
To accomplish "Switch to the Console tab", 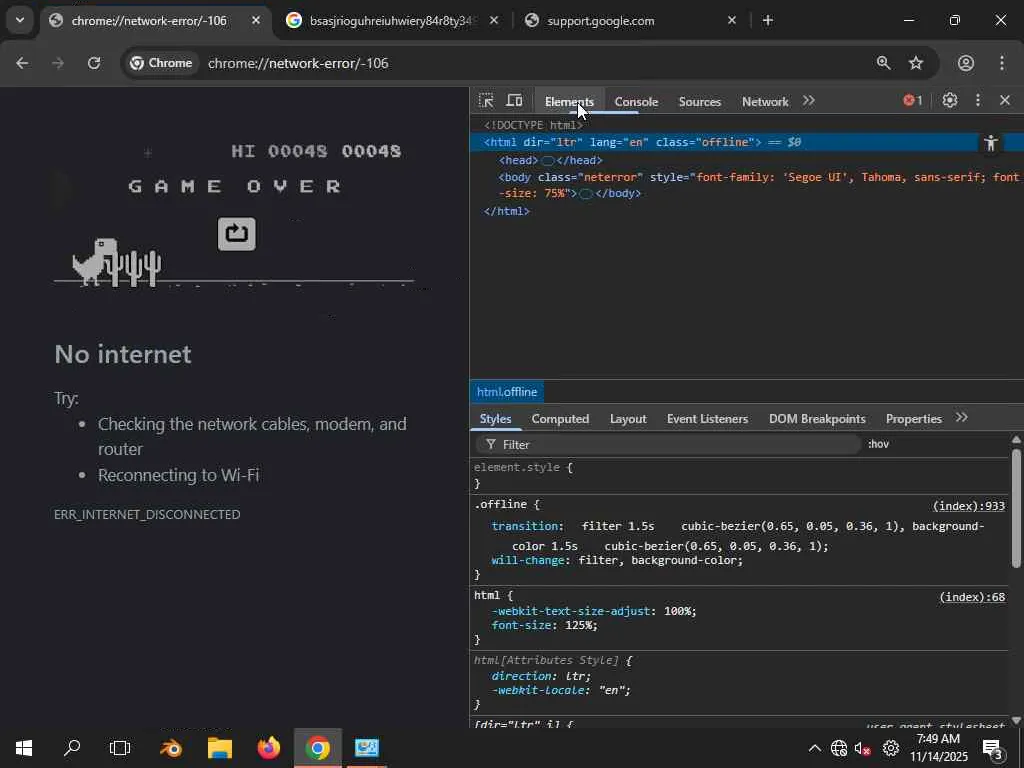I will click(636, 101).
